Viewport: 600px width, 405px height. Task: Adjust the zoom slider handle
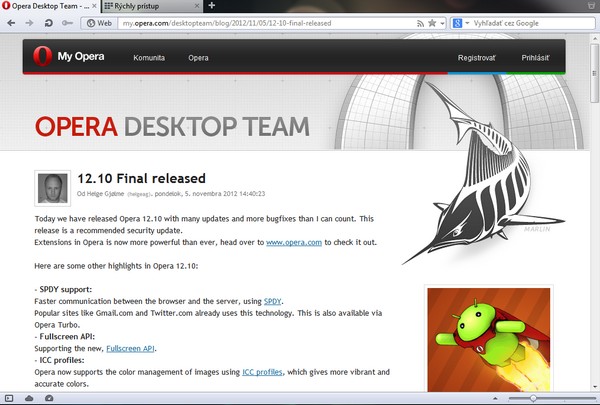point(533,398)
